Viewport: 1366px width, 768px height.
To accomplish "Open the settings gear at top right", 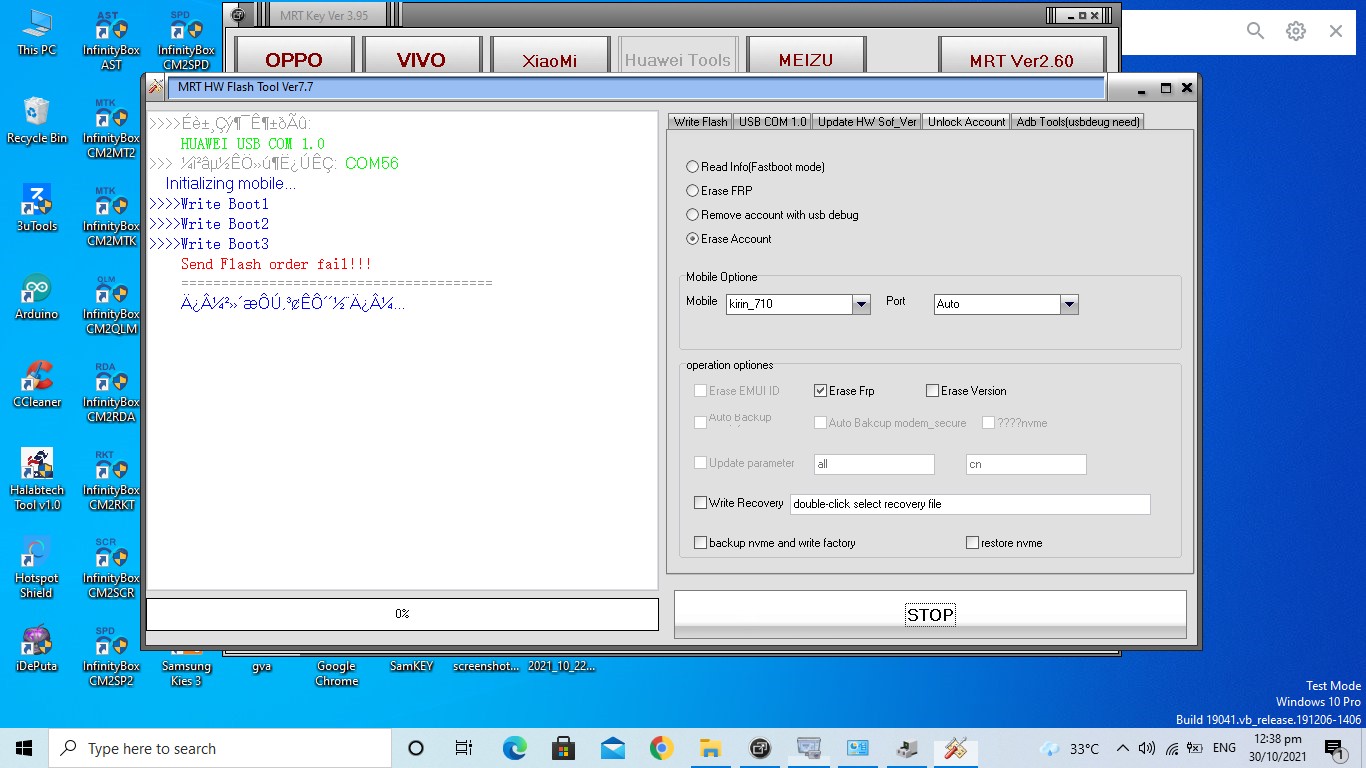I will pyautogui.click(x=1296, y=31).
